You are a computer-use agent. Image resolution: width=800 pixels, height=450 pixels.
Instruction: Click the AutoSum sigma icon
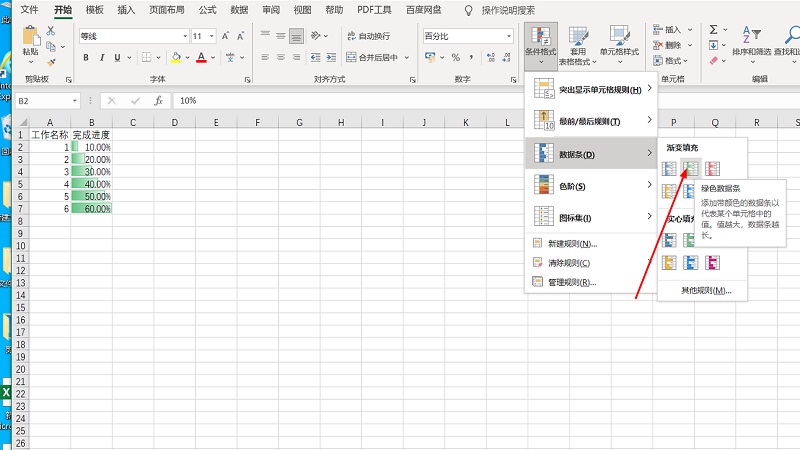pyautogui.click(x=714, y=30)
